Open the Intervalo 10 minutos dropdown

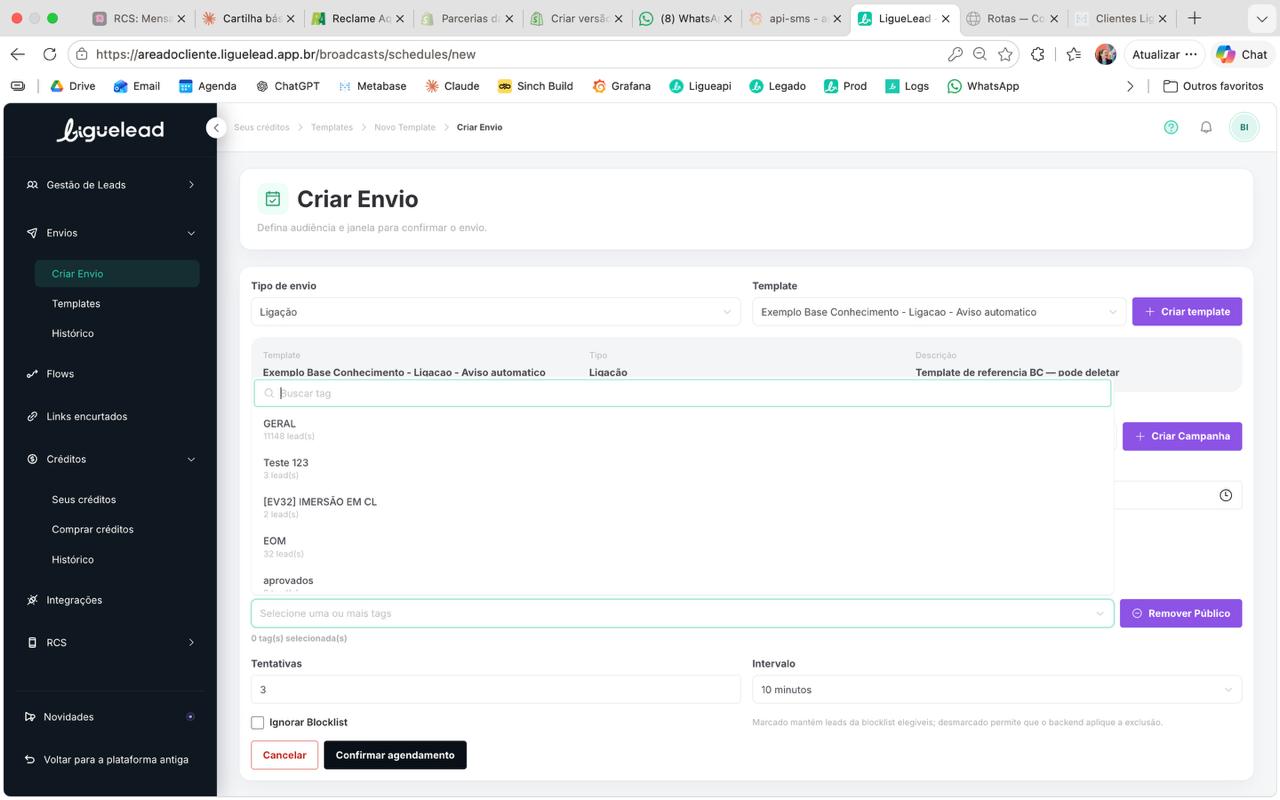[997, 689]
